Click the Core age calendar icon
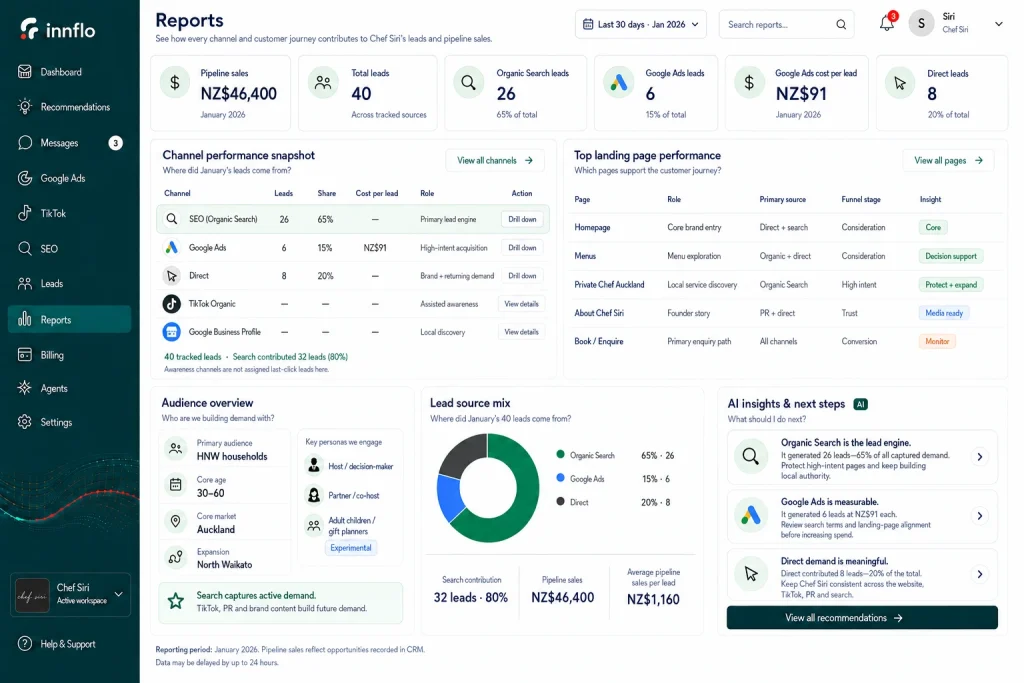 click(175, 484)
